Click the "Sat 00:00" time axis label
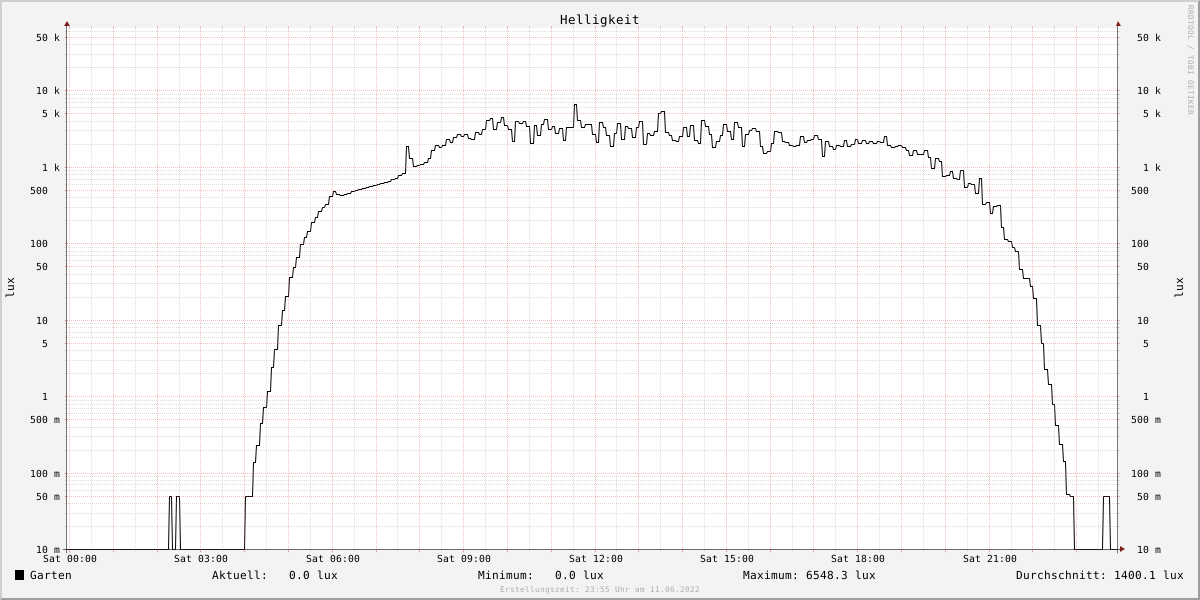Screen dimensions: 1200x600 [70, 559]
